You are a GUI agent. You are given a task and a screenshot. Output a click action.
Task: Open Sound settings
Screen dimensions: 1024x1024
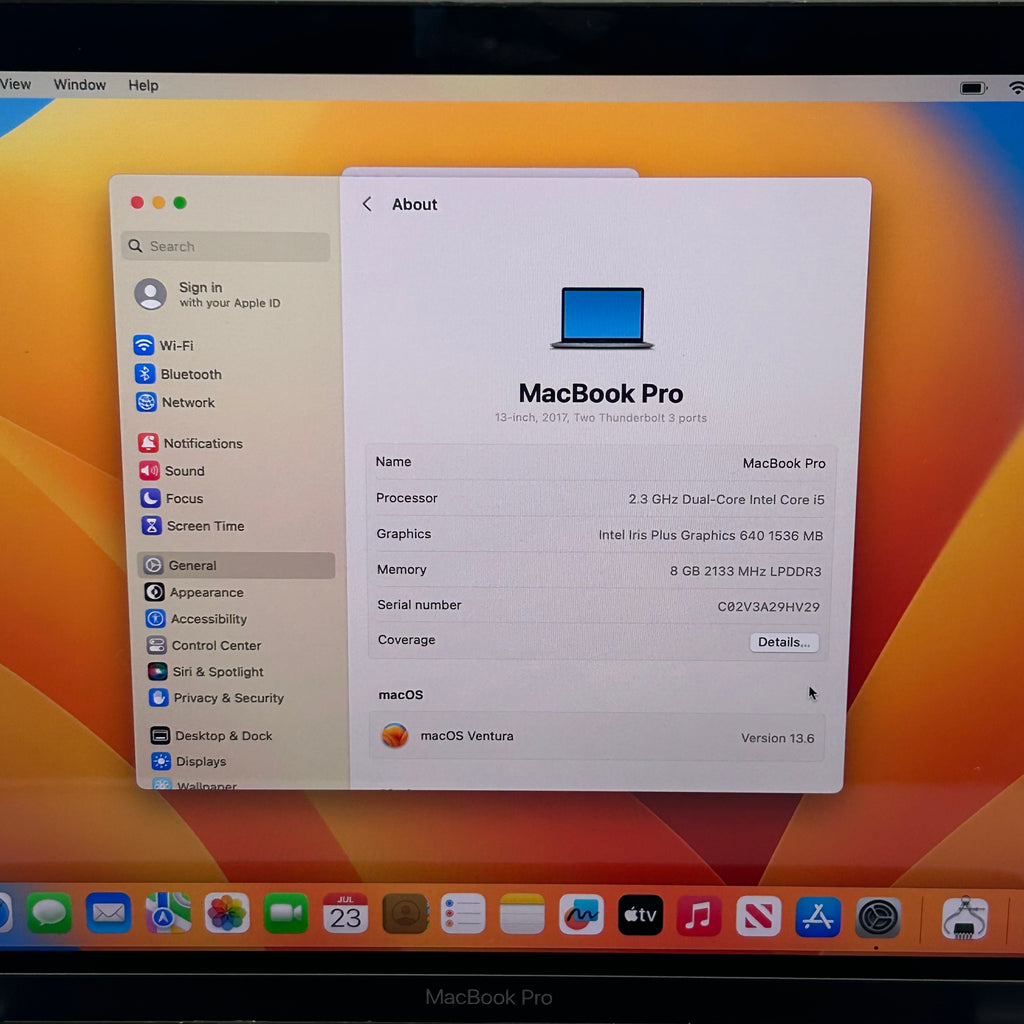point(172,471)
